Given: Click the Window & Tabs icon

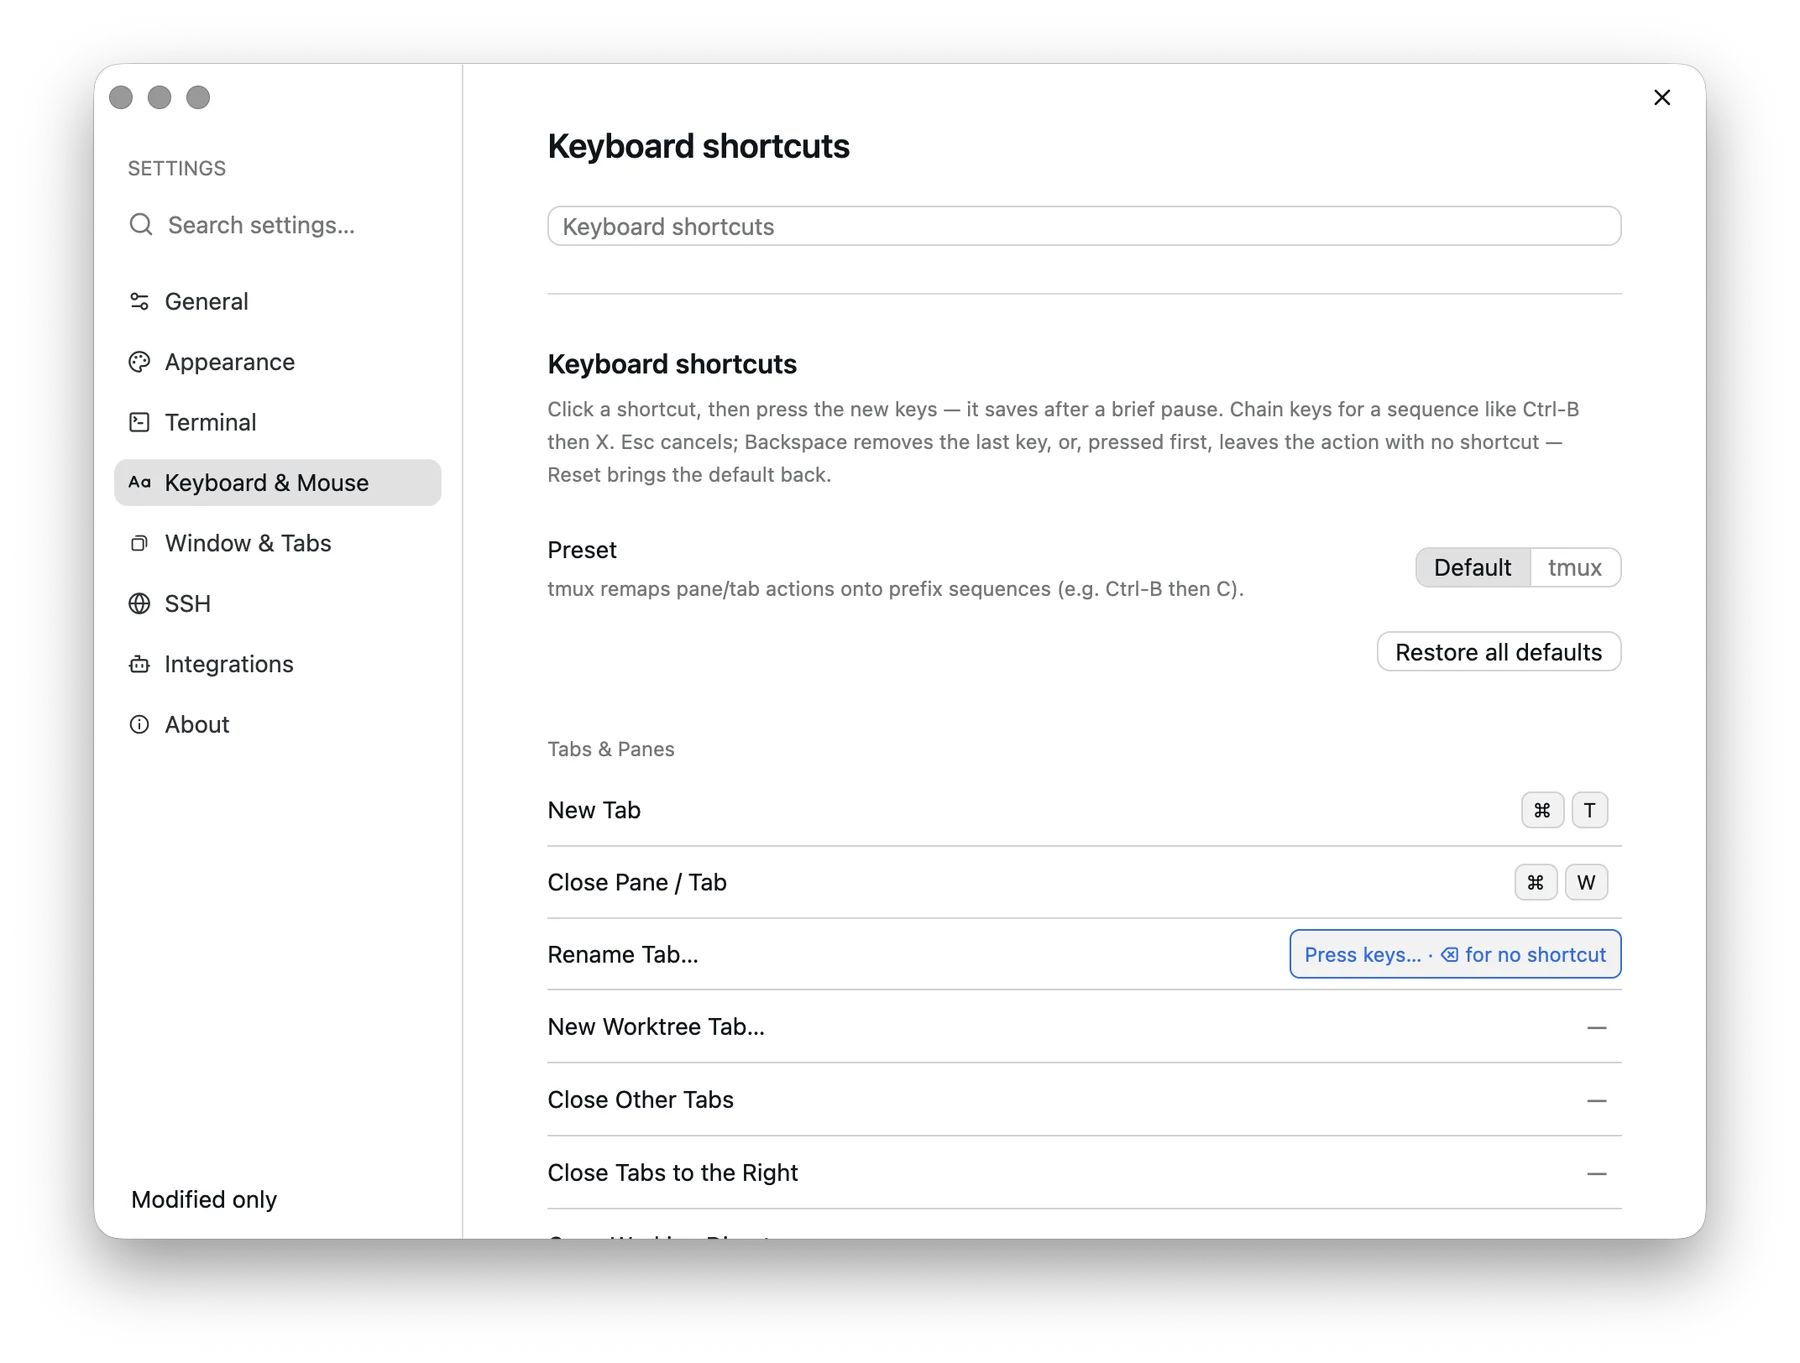Looking at the screenshot, I should click(139, 543).
